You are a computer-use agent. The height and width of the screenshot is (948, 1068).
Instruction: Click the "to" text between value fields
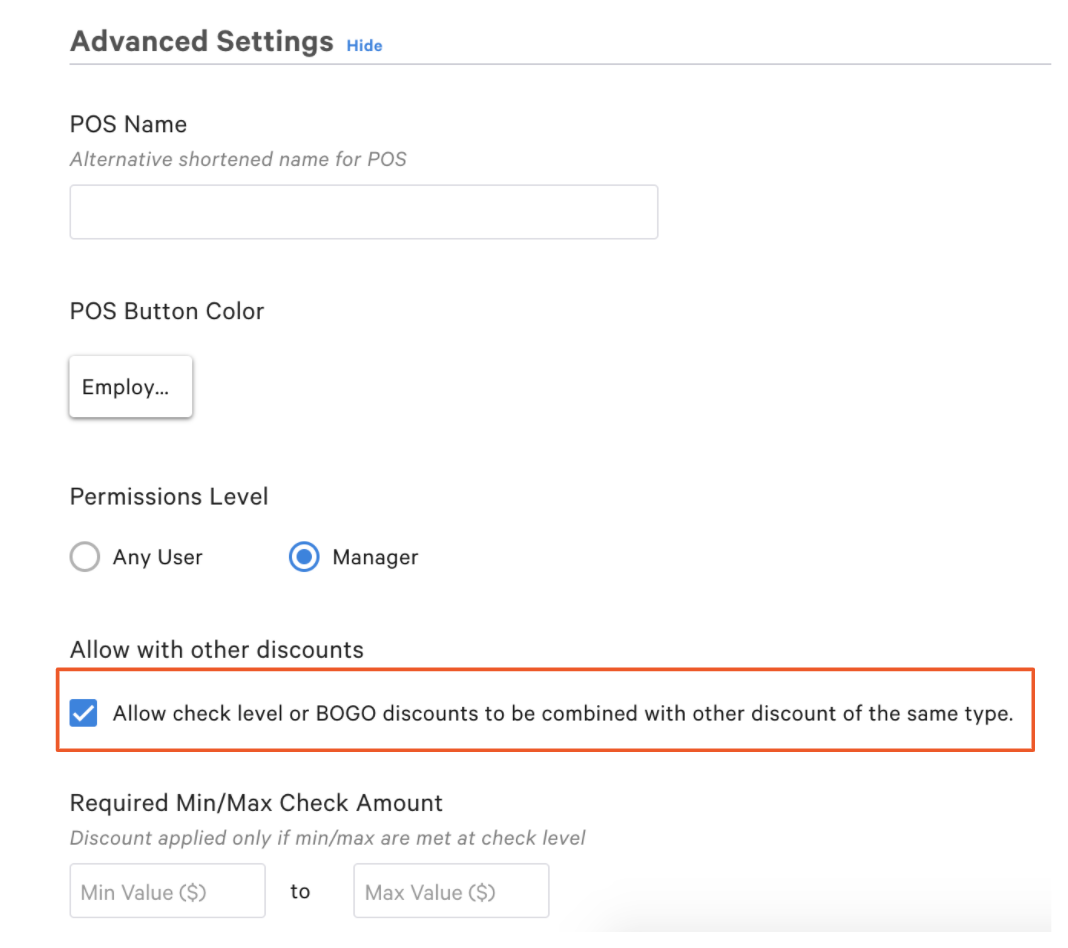click(x=300, y=891)
